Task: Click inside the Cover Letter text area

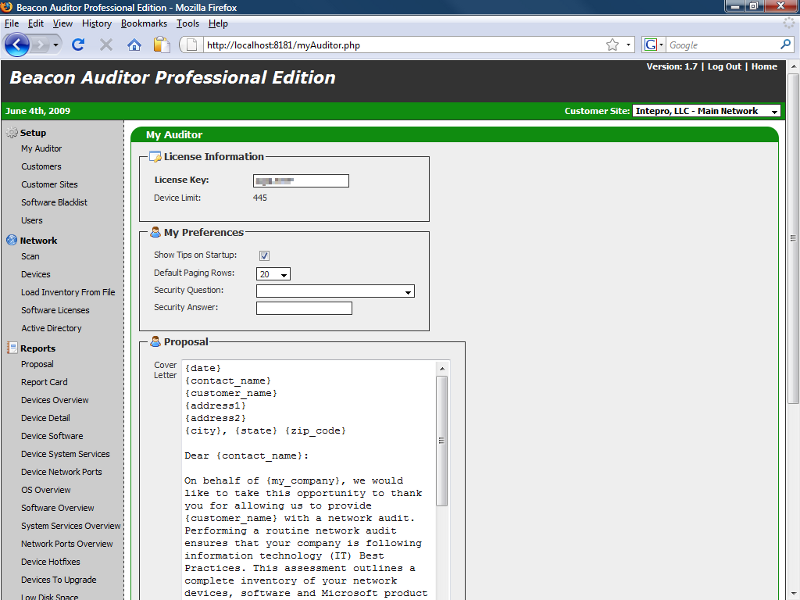Action: tap(309, 480)
